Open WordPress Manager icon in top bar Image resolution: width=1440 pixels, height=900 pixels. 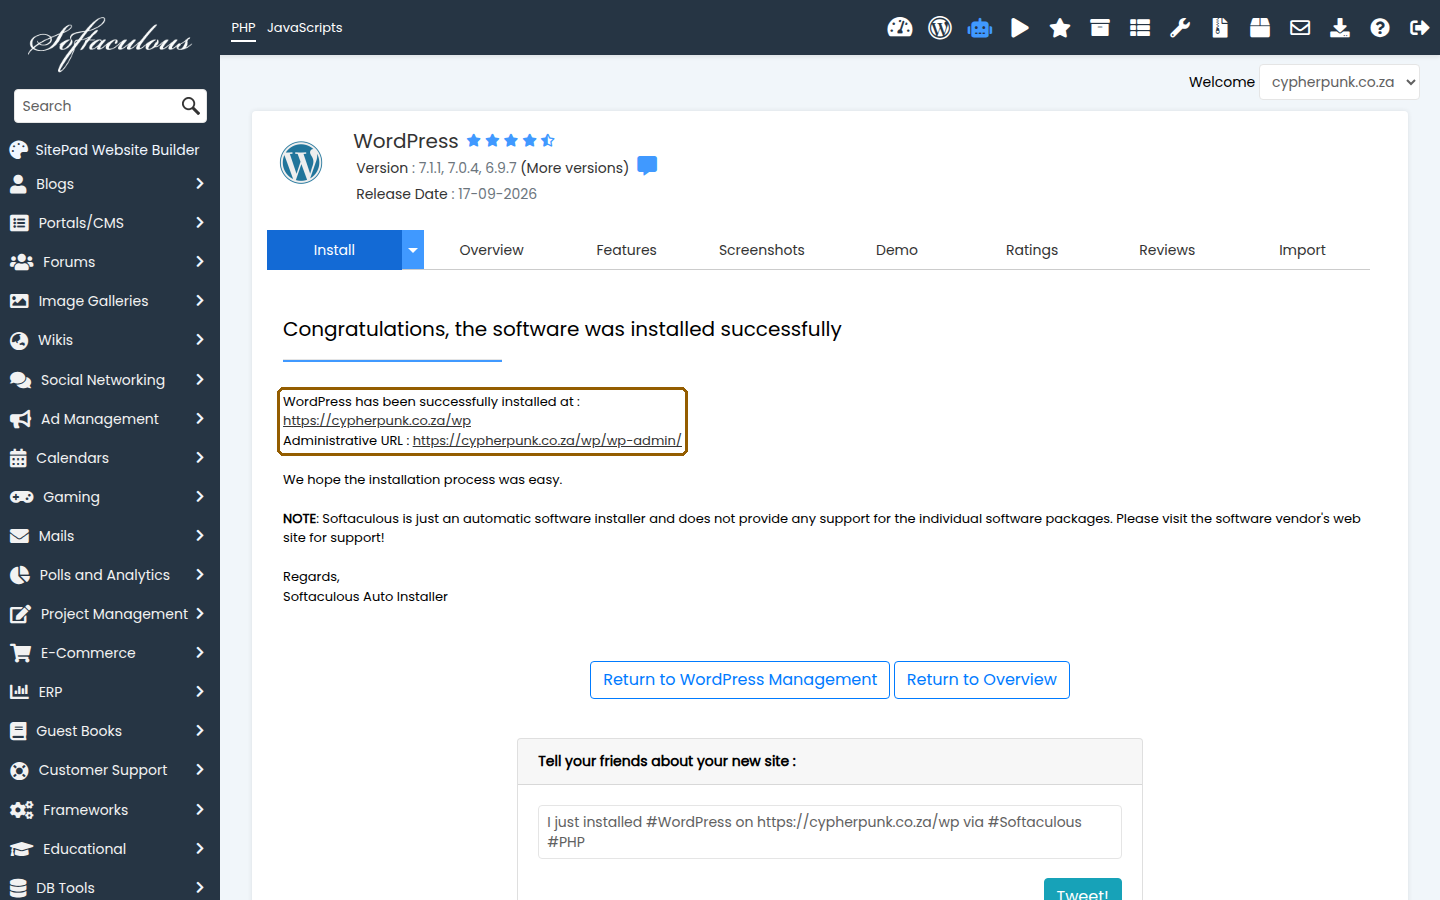(x=940, y=28)
